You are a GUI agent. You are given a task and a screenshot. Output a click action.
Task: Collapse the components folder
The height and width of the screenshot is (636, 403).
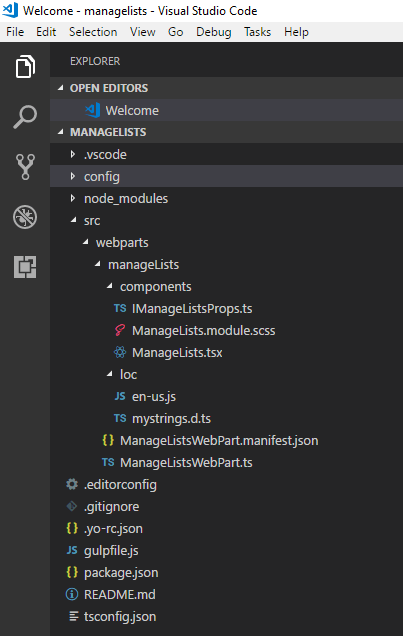pyautogui.click(x=227, y=287)
